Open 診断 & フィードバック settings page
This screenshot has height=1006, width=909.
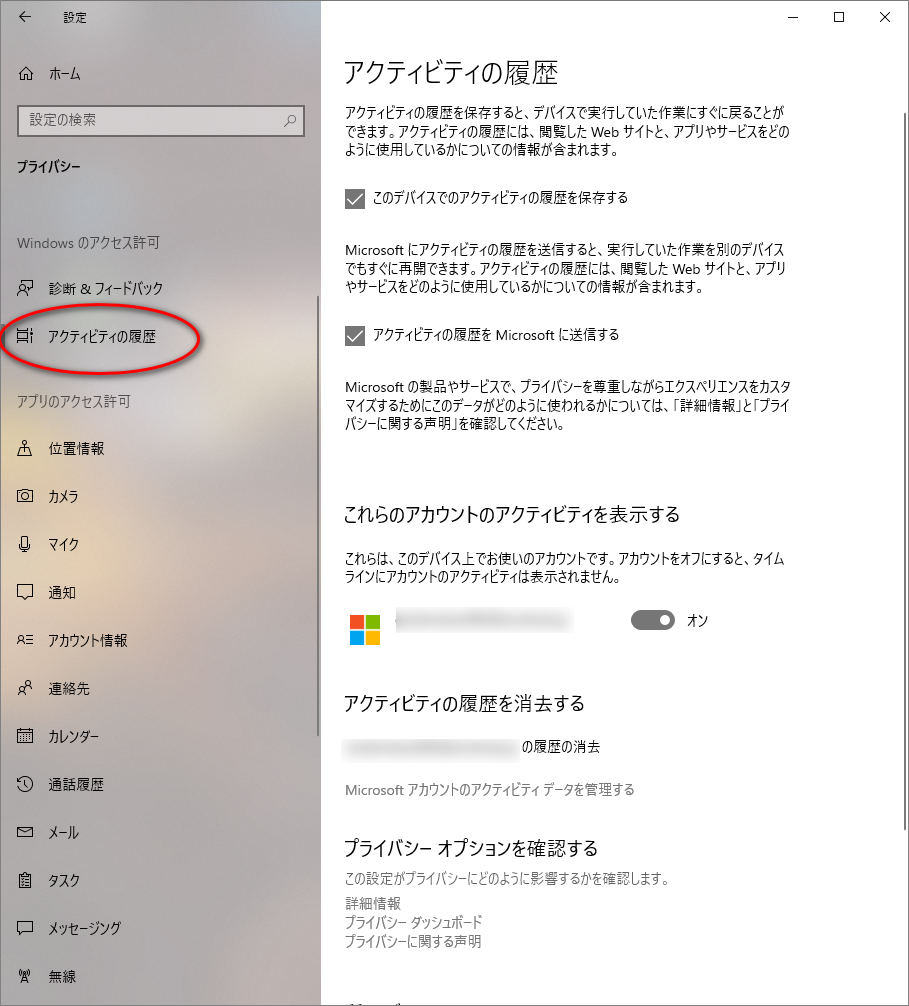click(x=105, y=289)
